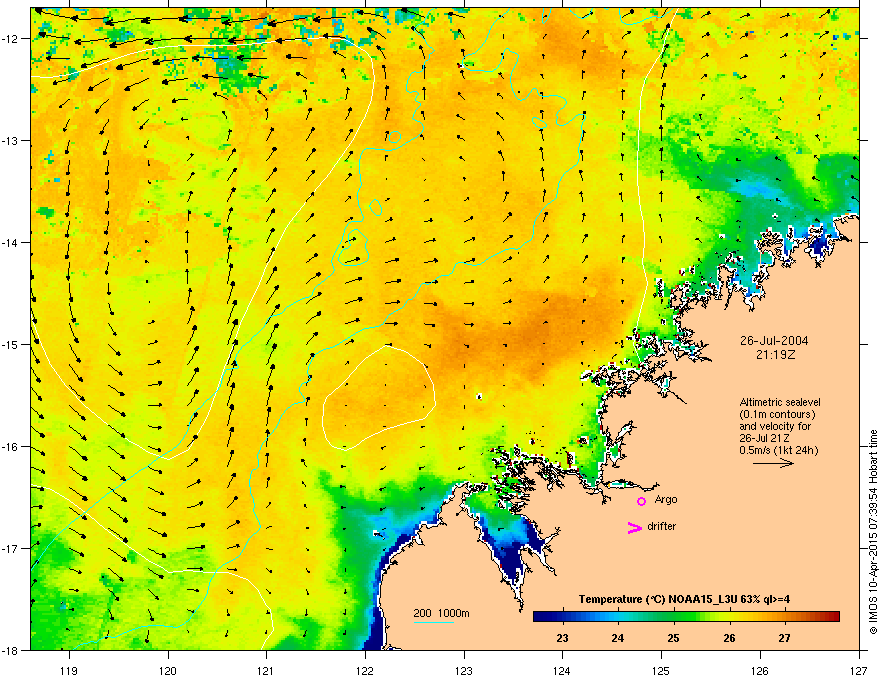Click latitude axis label -13
This screenshot has width=880, height=680.
tap(11, 141)
